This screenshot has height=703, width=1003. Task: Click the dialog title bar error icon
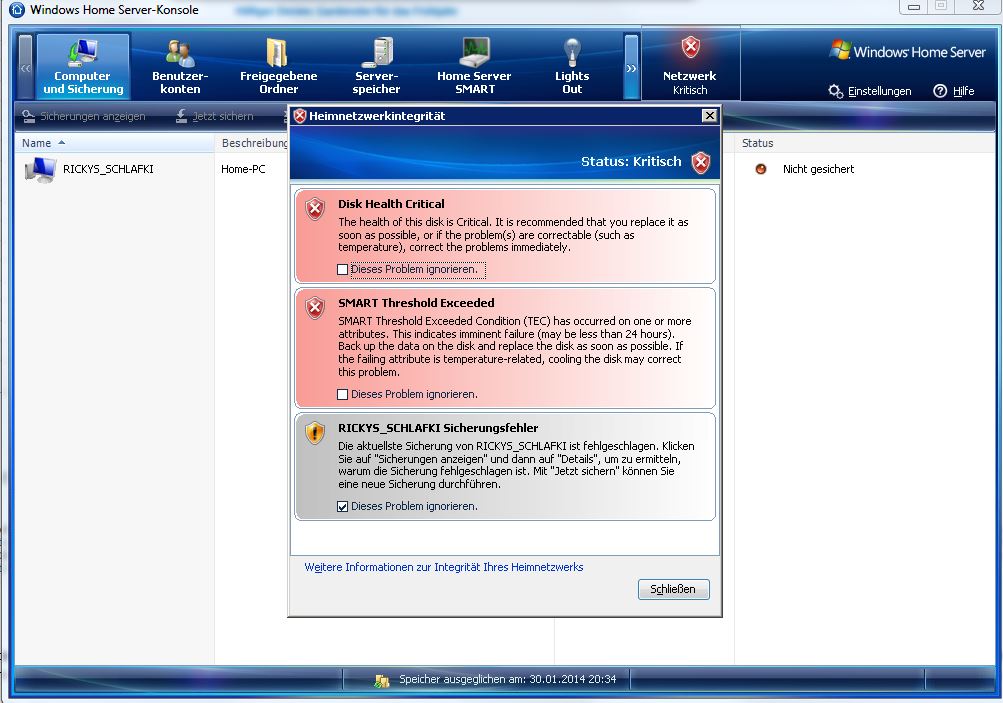(x=300, y=116)
